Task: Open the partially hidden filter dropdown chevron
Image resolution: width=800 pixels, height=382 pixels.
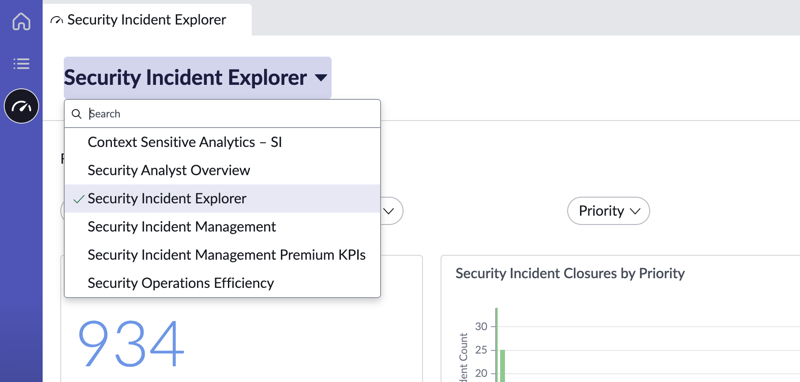Action: [x=389, y=211]
